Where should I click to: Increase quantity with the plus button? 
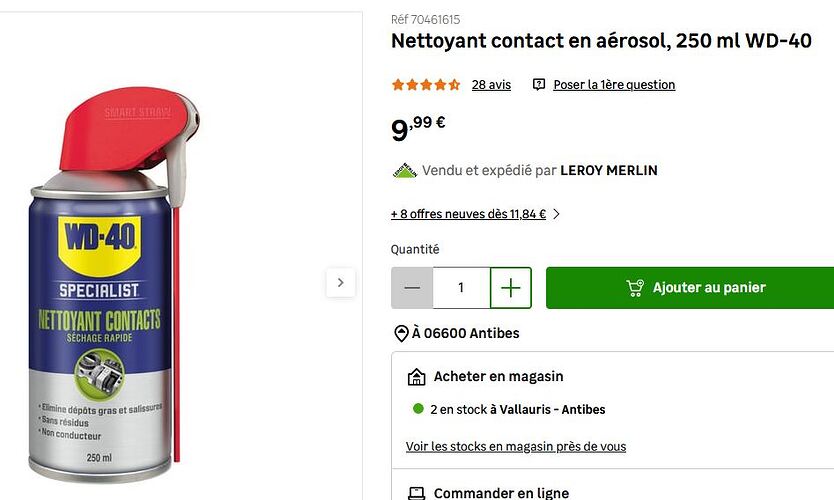click(x=511, y=288)
